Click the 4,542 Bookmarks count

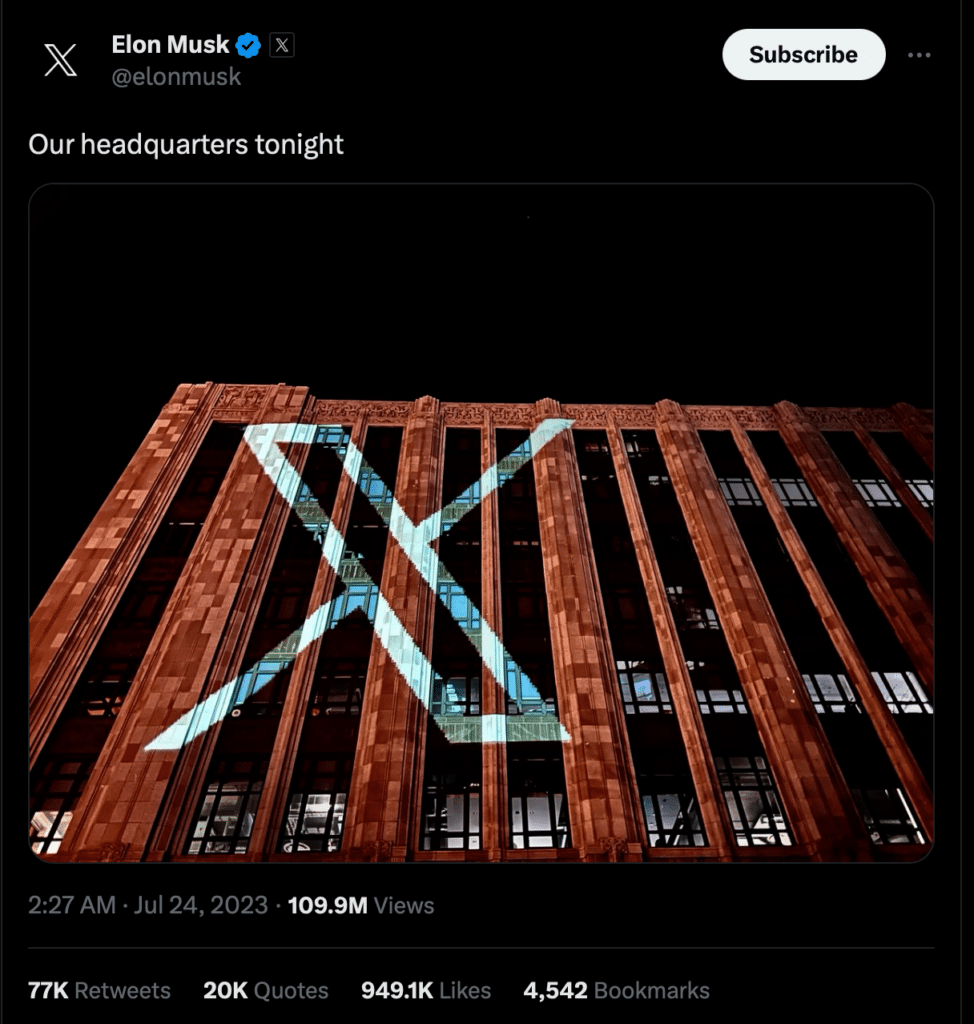pyautogui.click(x=616, y=990)
